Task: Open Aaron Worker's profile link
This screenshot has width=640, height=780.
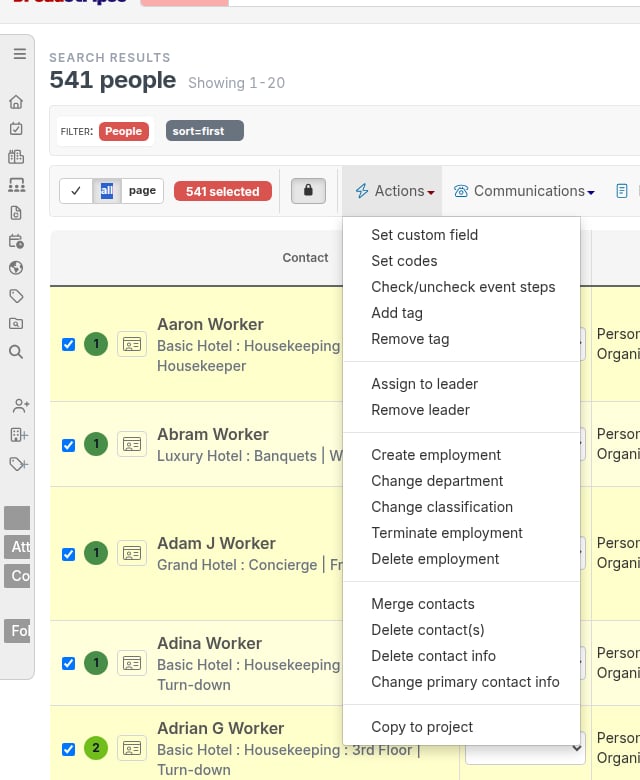Action: (210, 324)
